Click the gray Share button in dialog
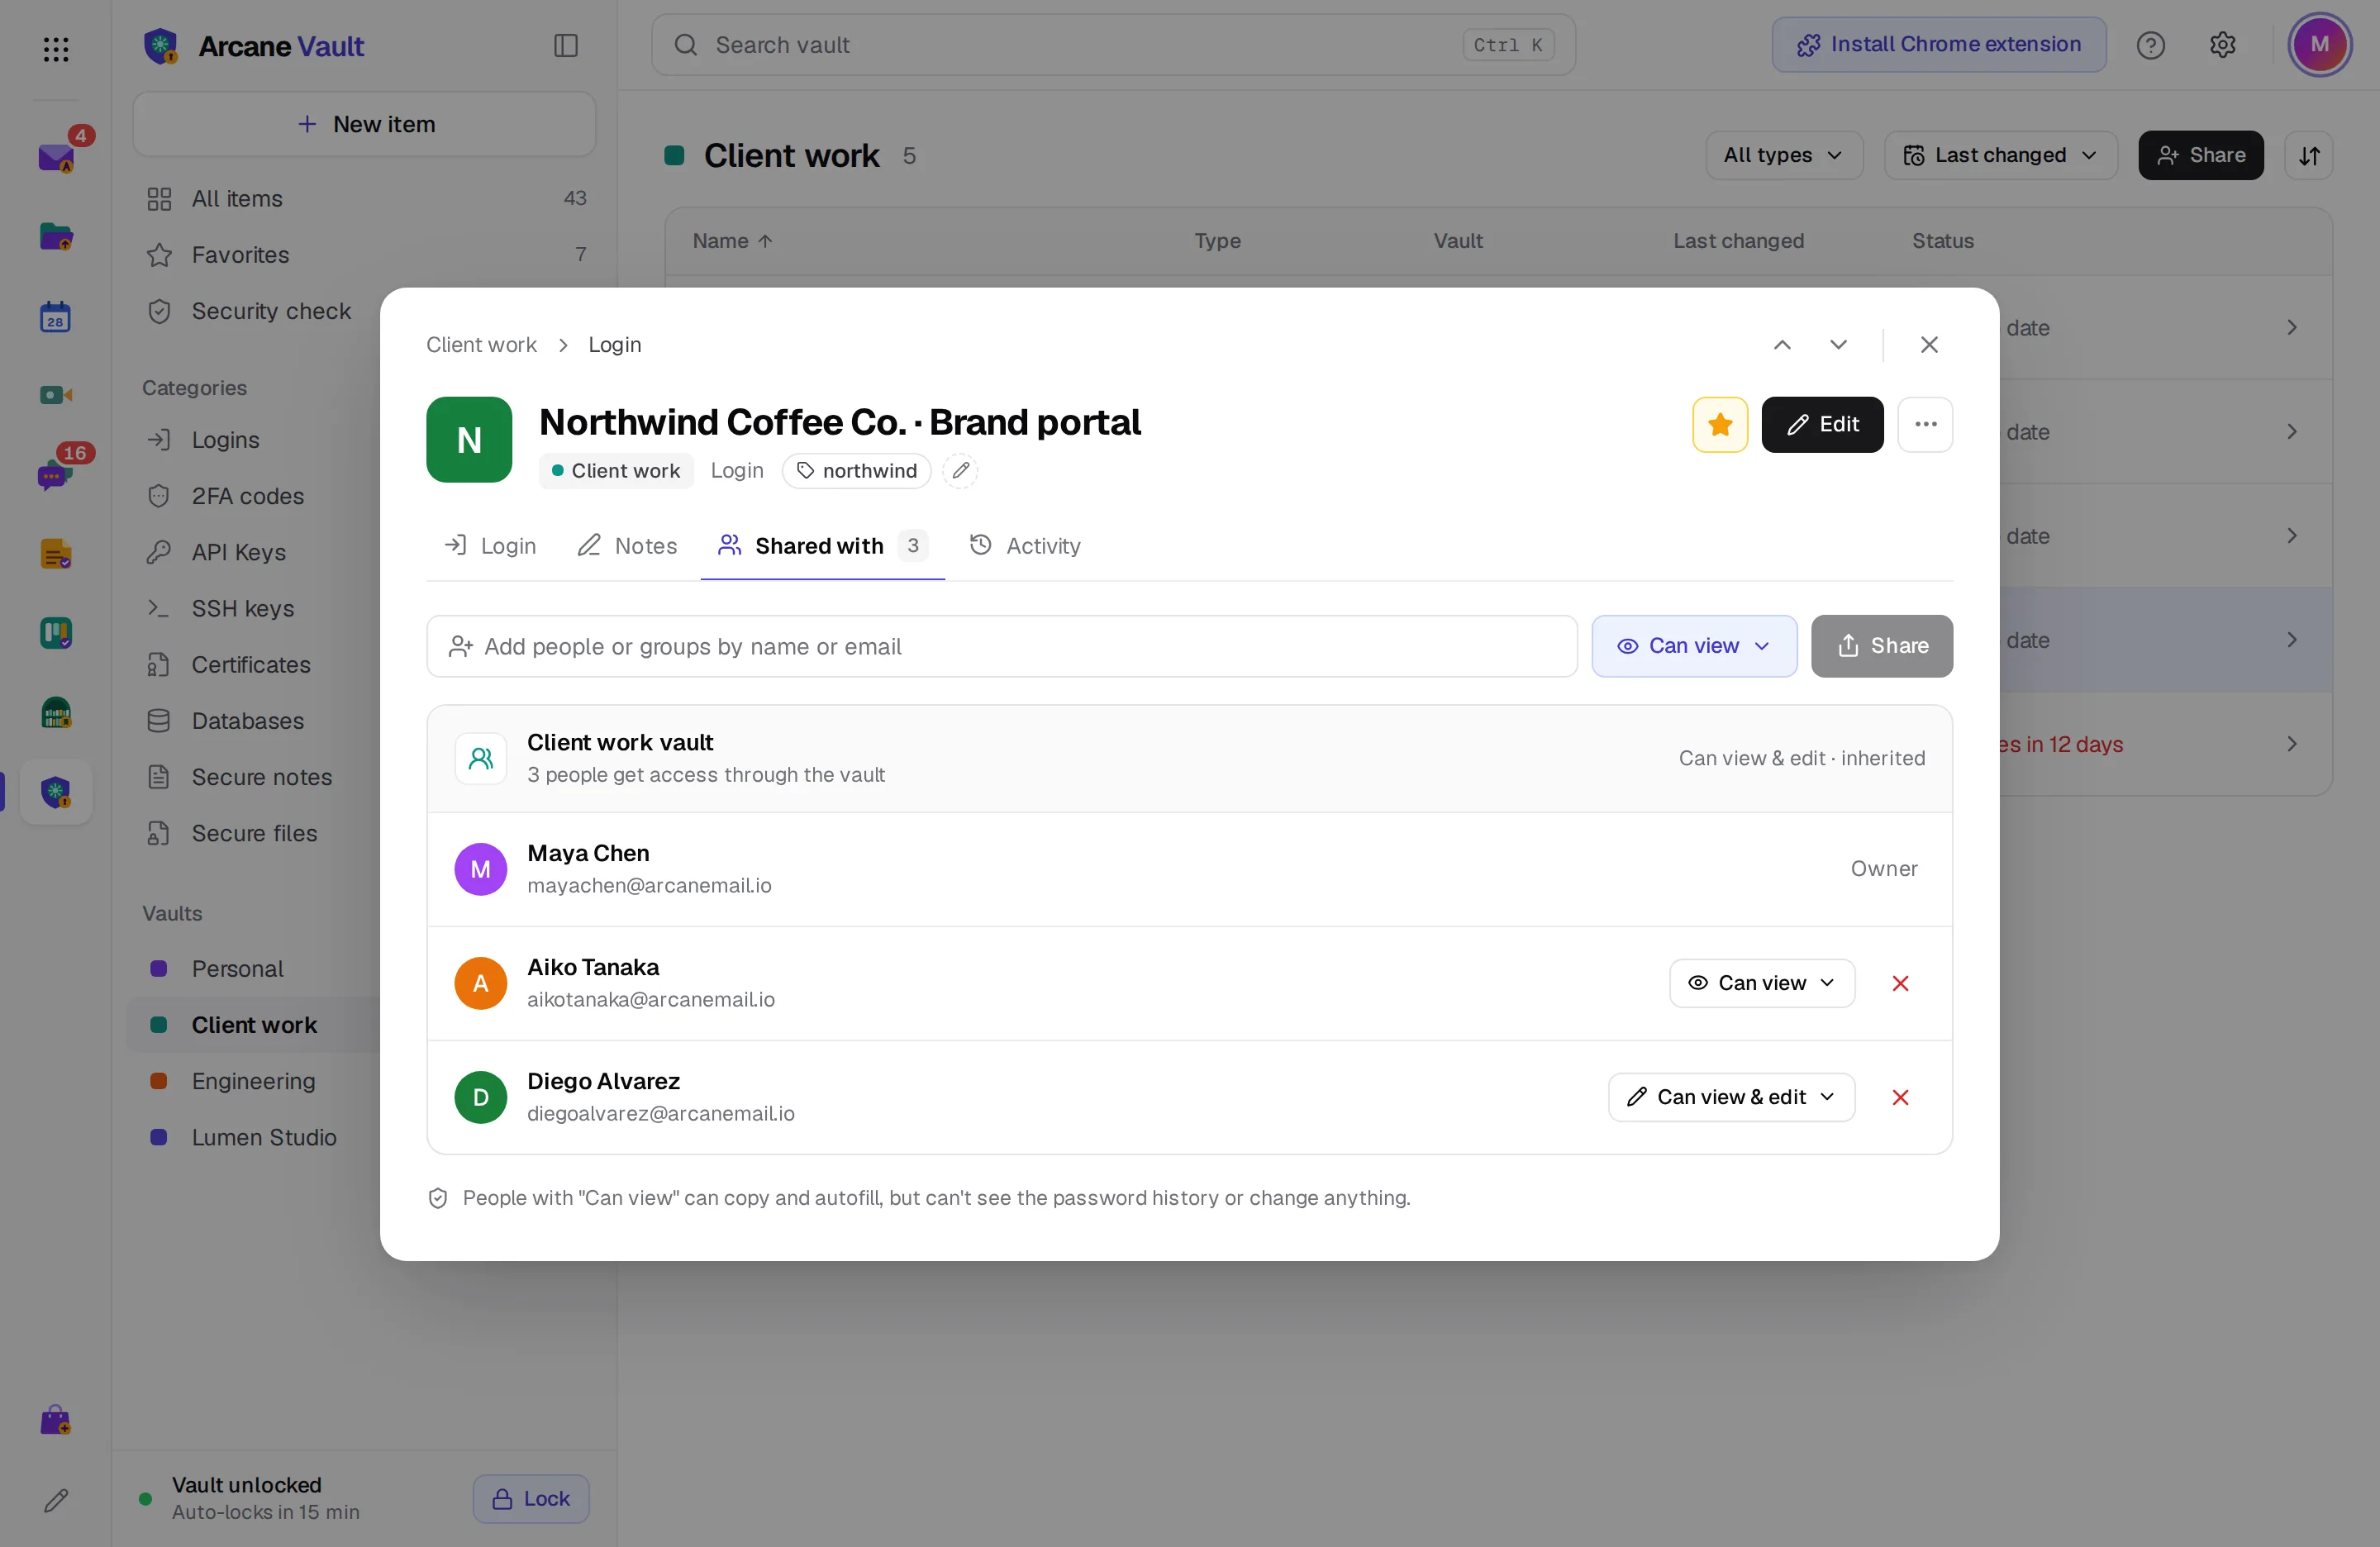2380x1547 pixels. [1881, 647]
